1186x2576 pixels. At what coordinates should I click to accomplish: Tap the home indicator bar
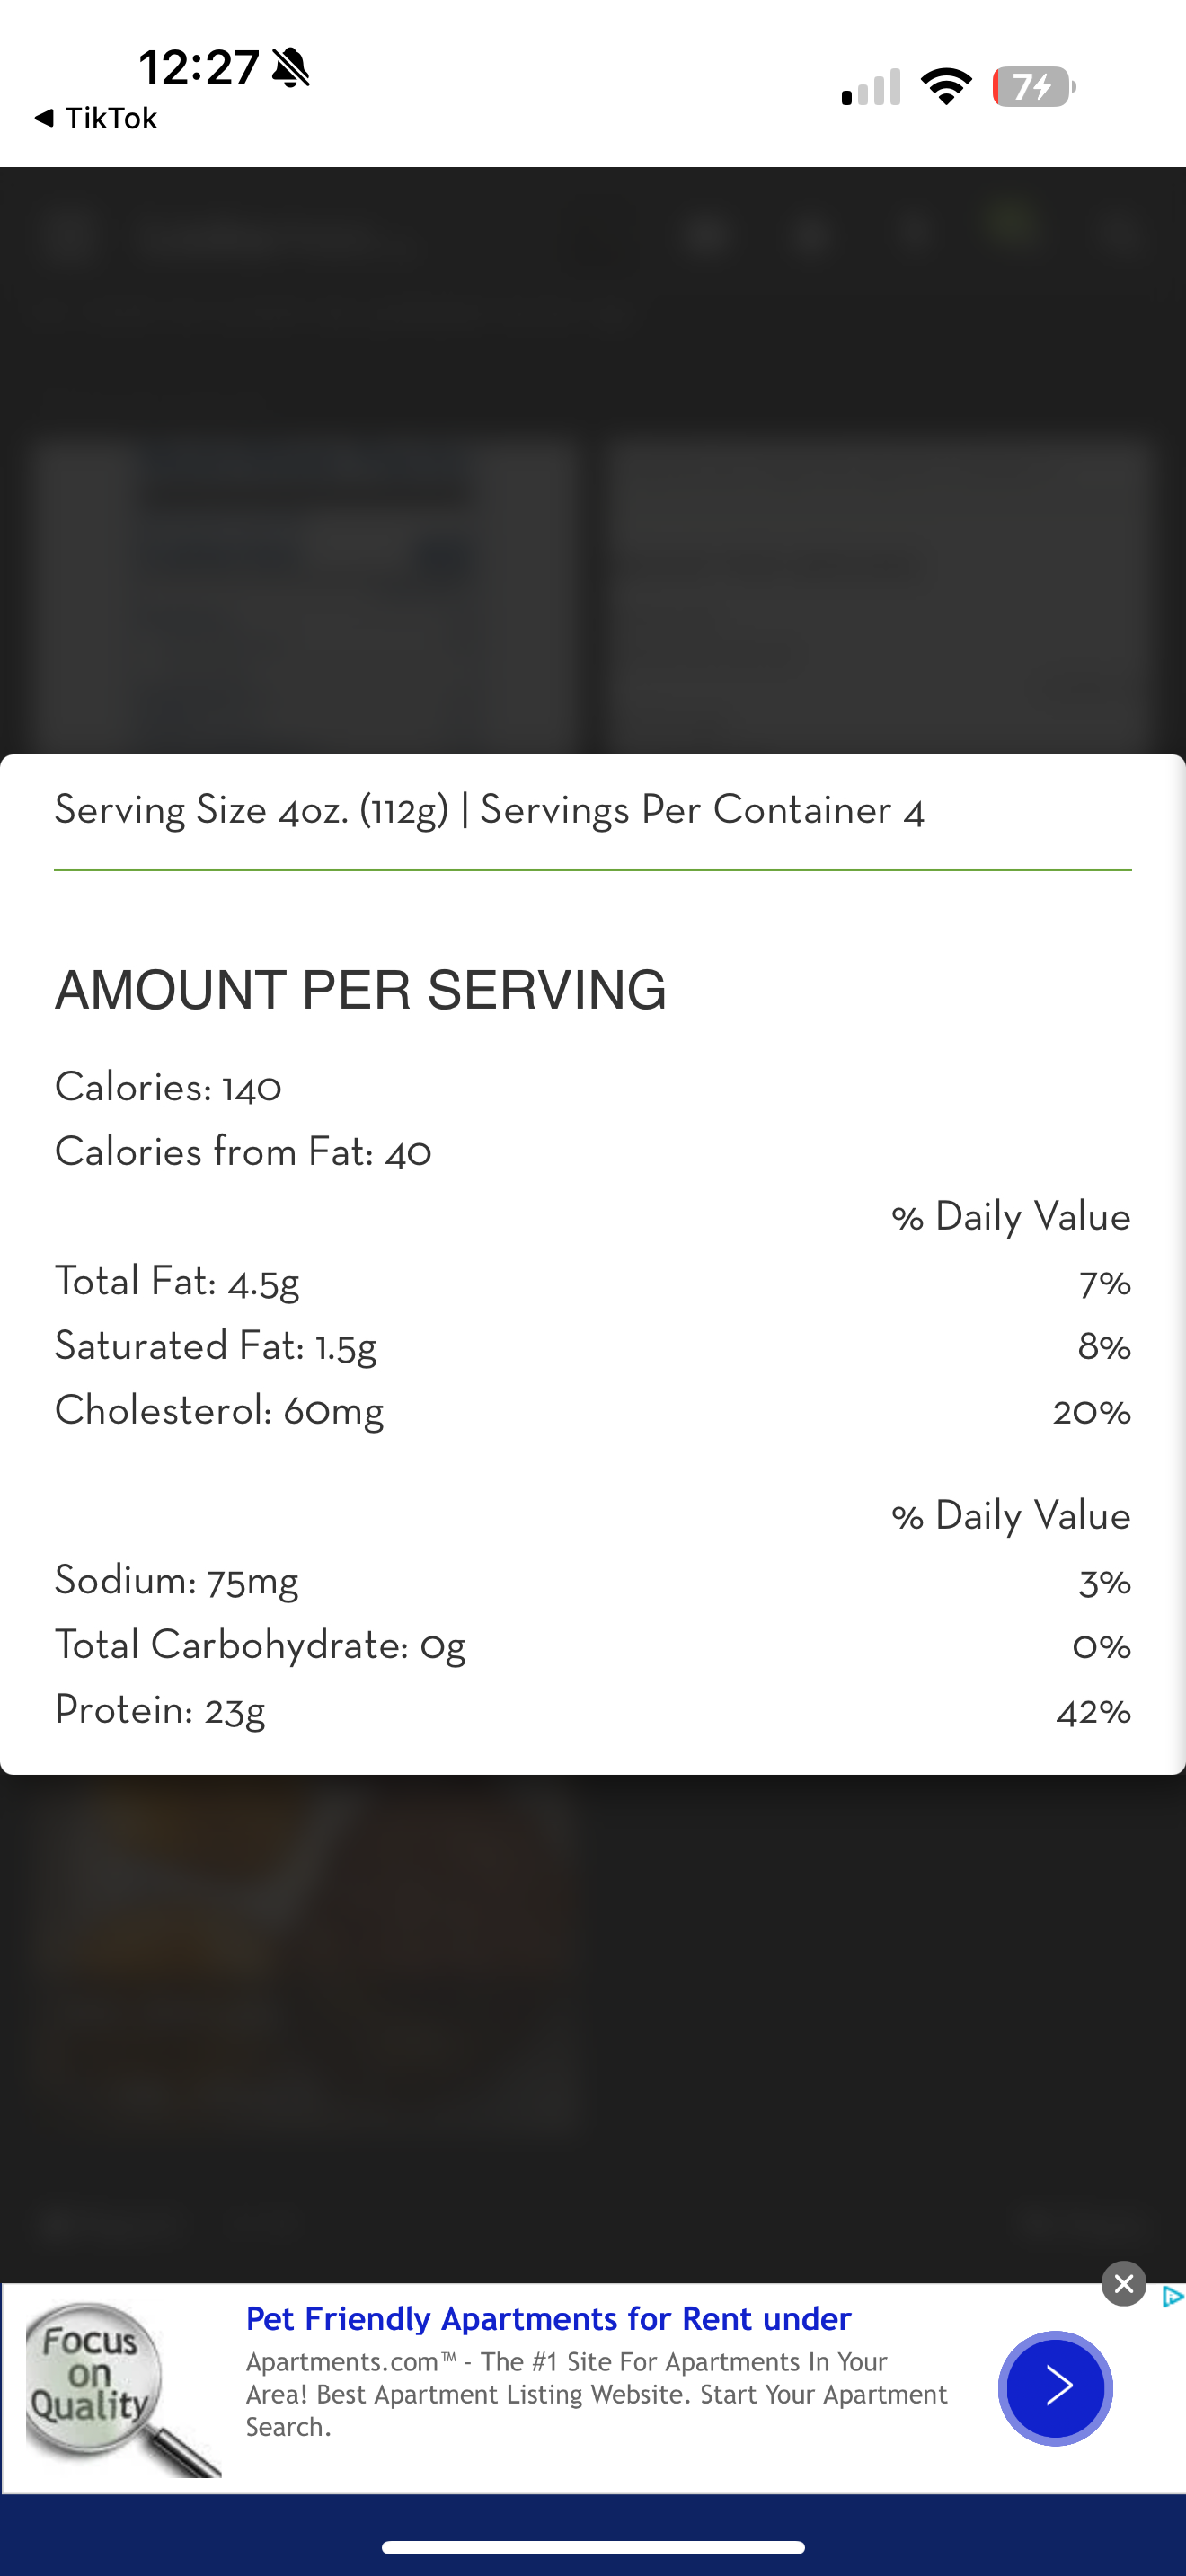pos(593,2547)
